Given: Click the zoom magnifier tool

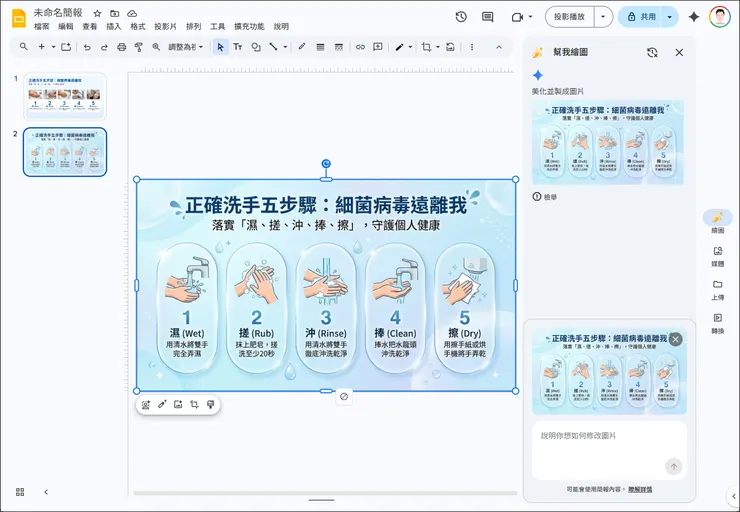Looking at the screenshot, I should (156, 47).
